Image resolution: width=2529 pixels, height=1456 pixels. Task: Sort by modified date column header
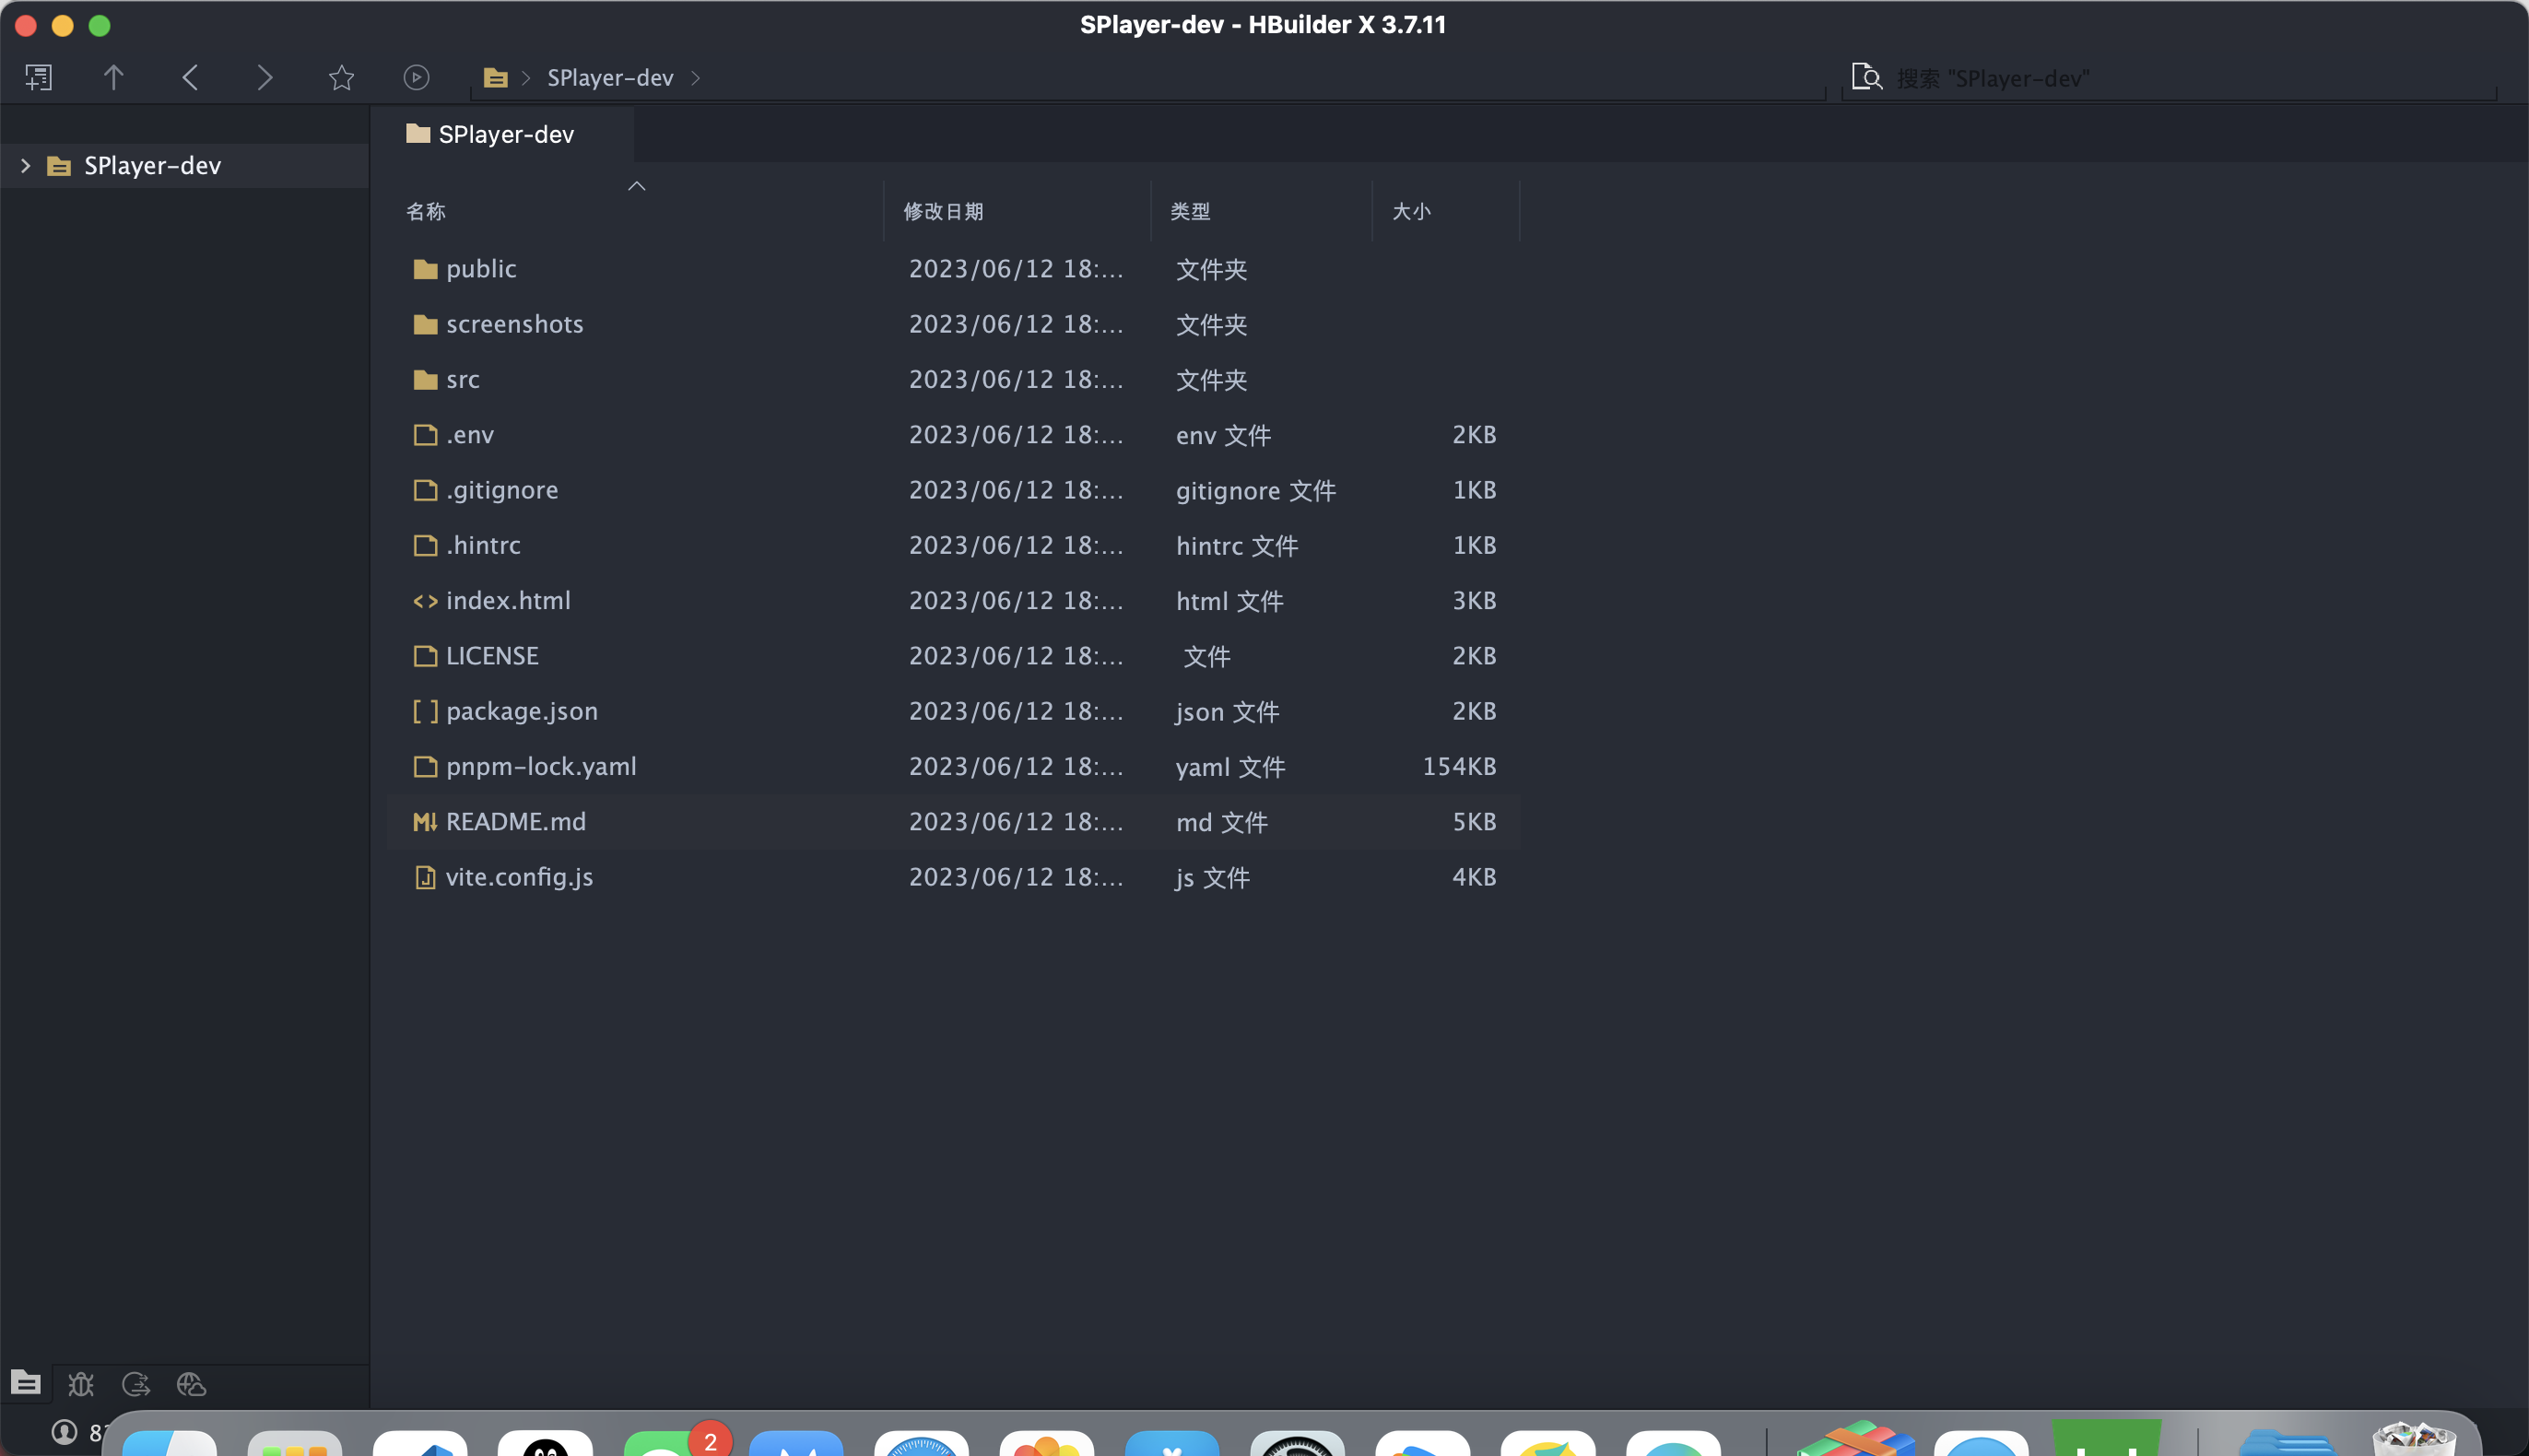tap(943, 212)
